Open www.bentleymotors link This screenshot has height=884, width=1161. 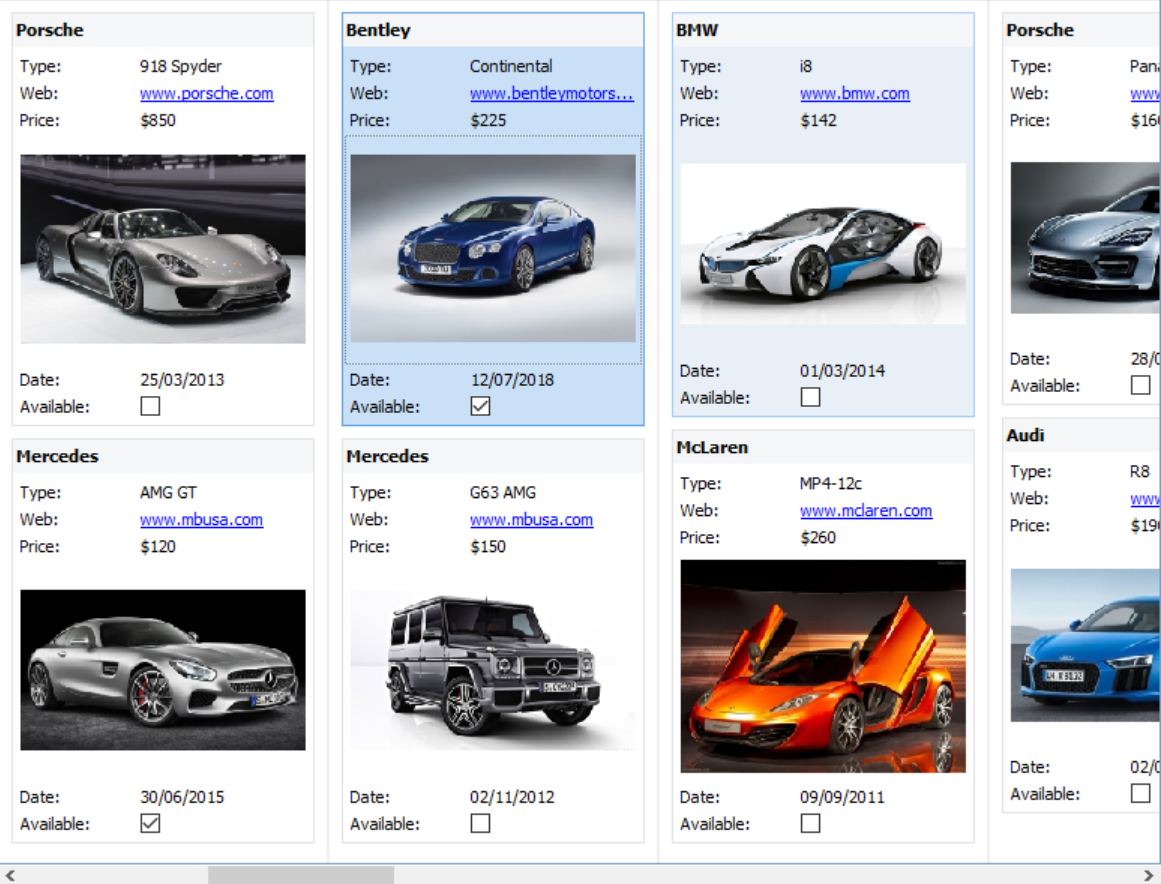click(552, 93)
